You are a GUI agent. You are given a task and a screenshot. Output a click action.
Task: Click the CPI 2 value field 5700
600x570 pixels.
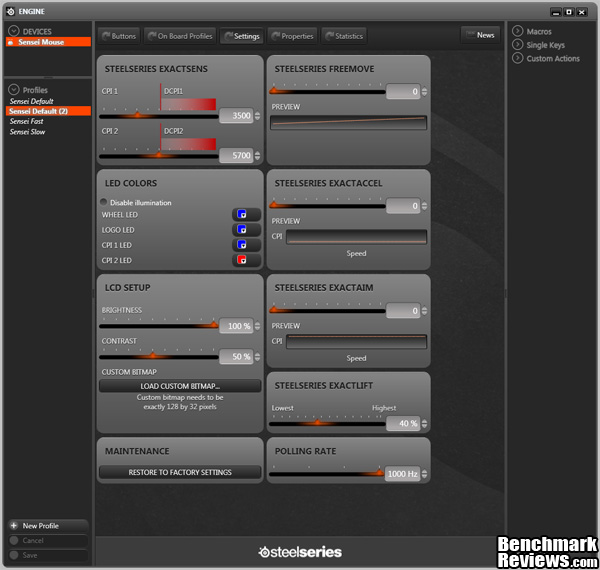pos(236,155)
